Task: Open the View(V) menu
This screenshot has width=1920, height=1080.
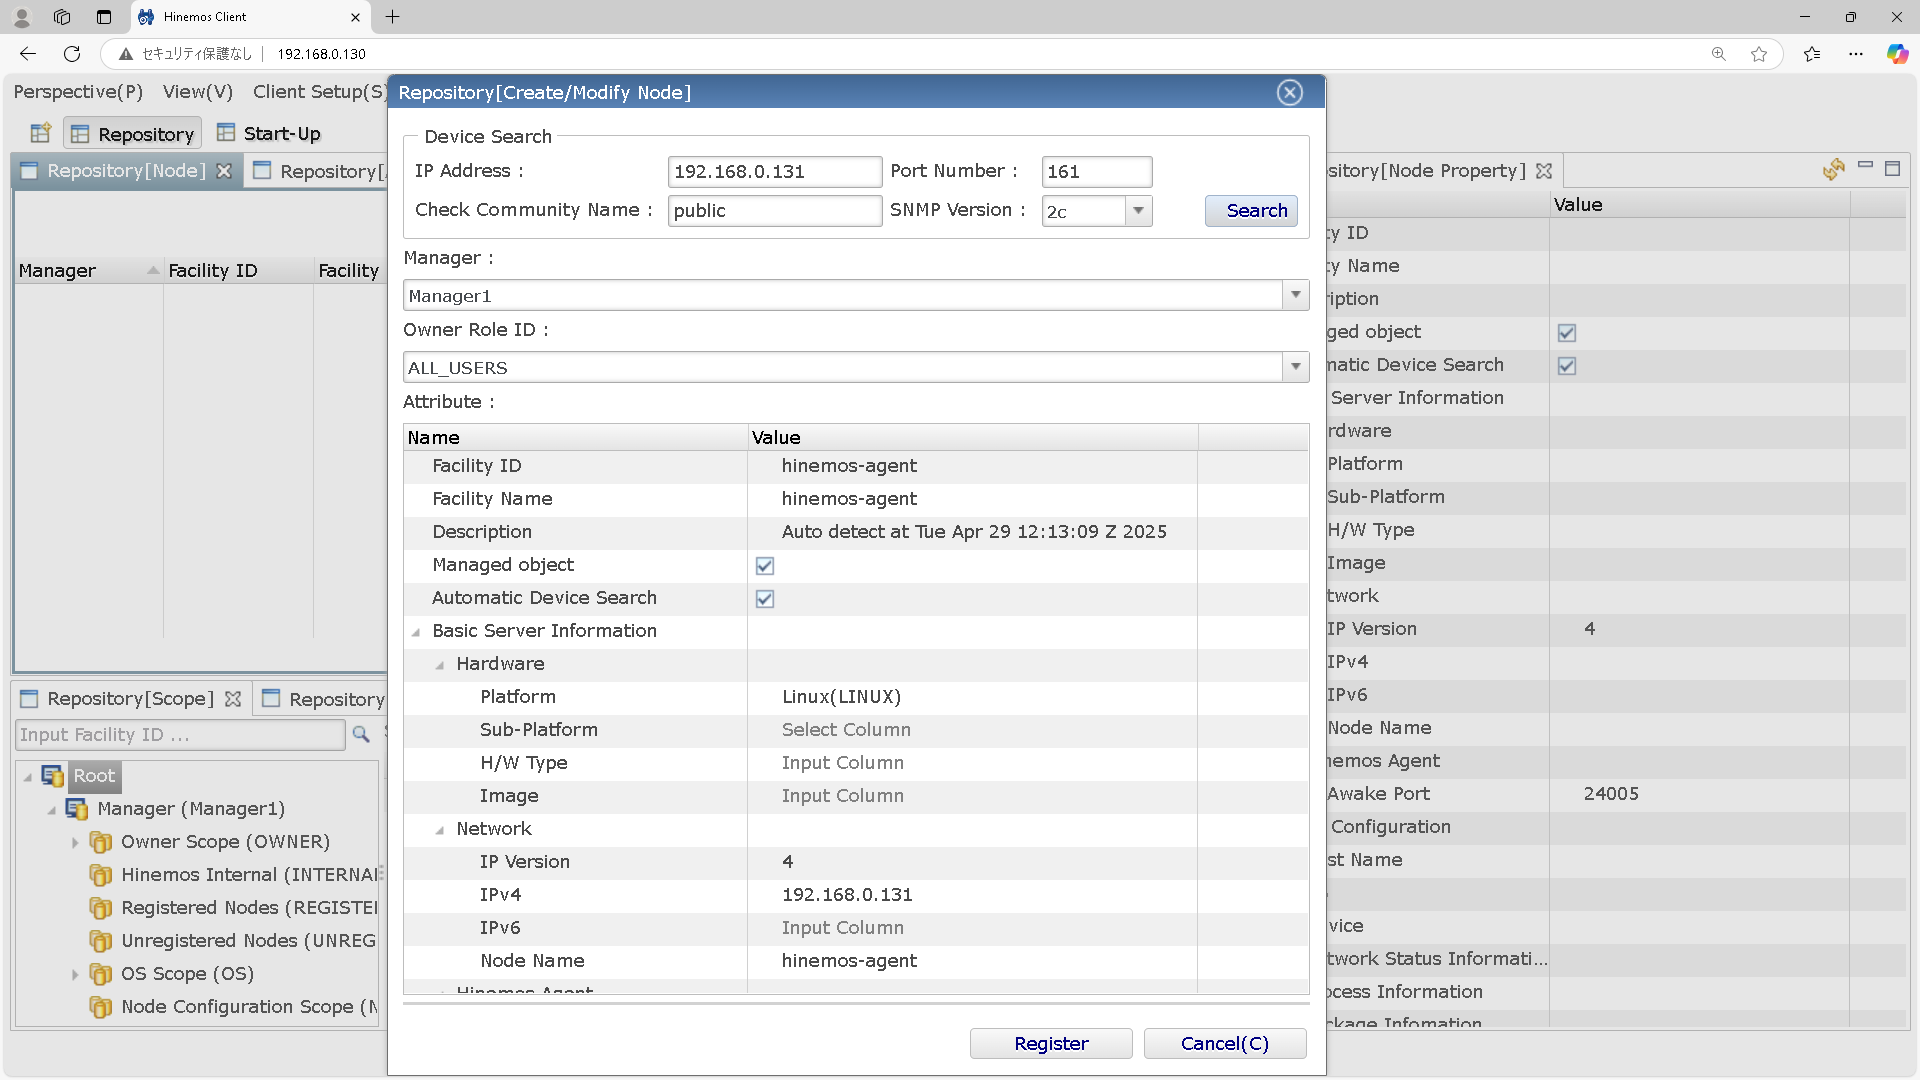Action: pyautogui.click(x=198, y=92)
